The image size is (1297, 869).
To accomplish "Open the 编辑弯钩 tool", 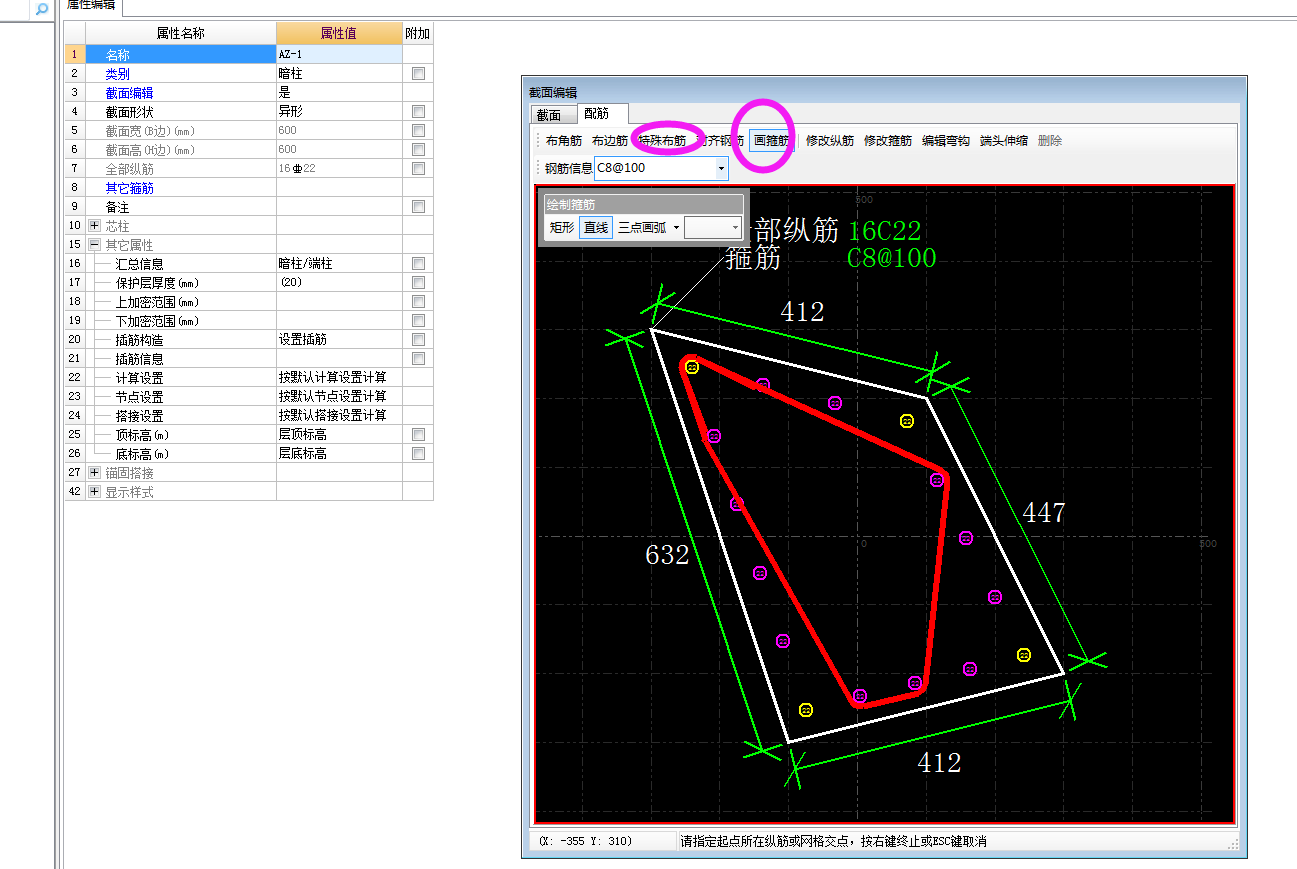I will click(x=946, y=141).
